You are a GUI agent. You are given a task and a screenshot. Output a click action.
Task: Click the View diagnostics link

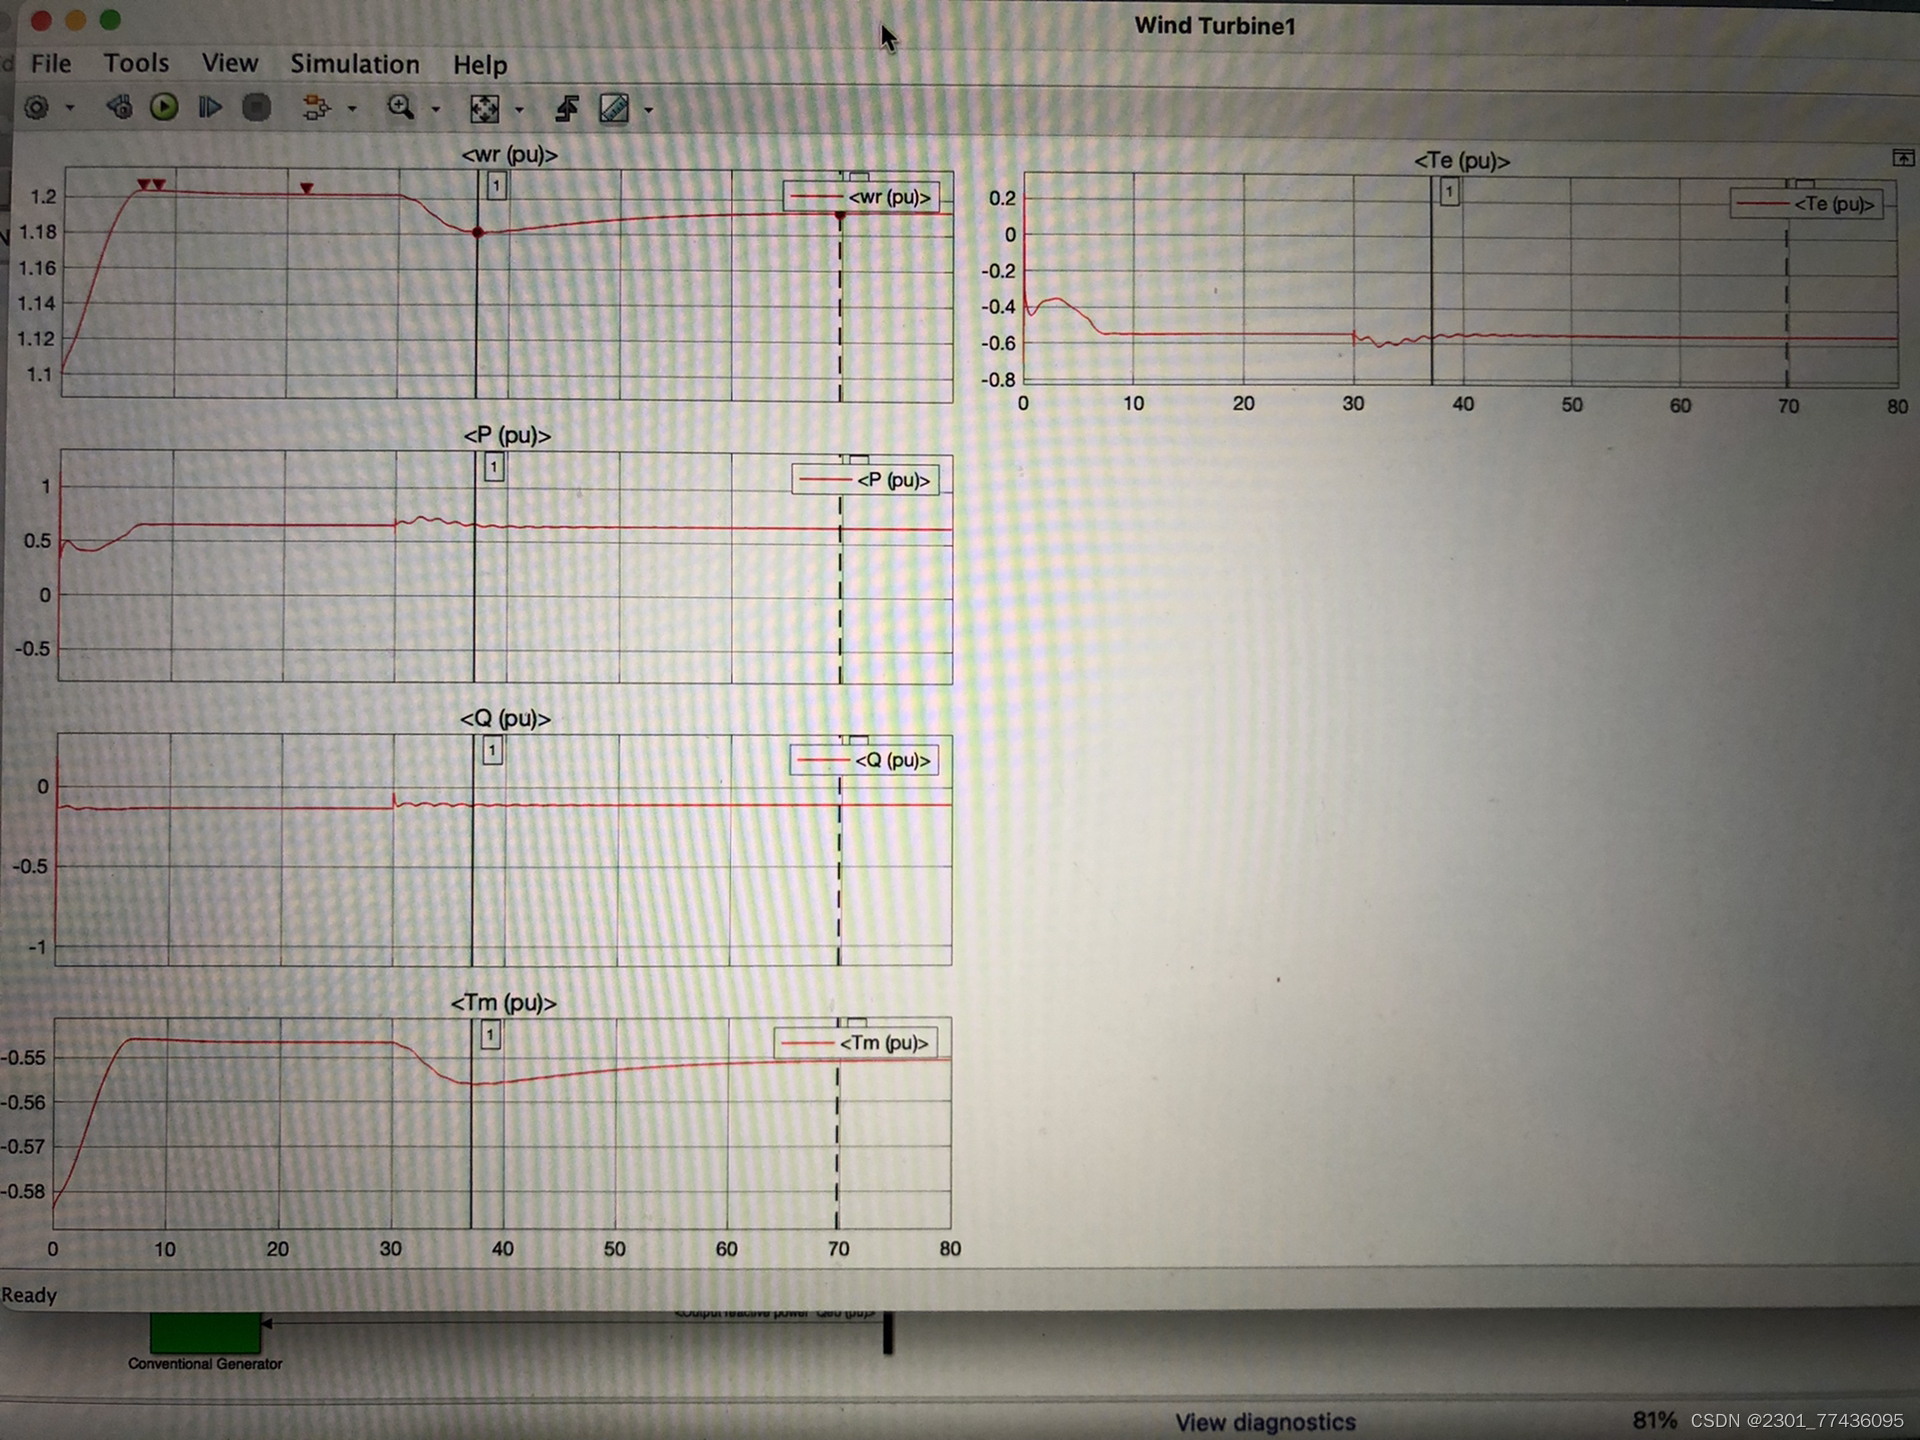coord(1266,1421)
